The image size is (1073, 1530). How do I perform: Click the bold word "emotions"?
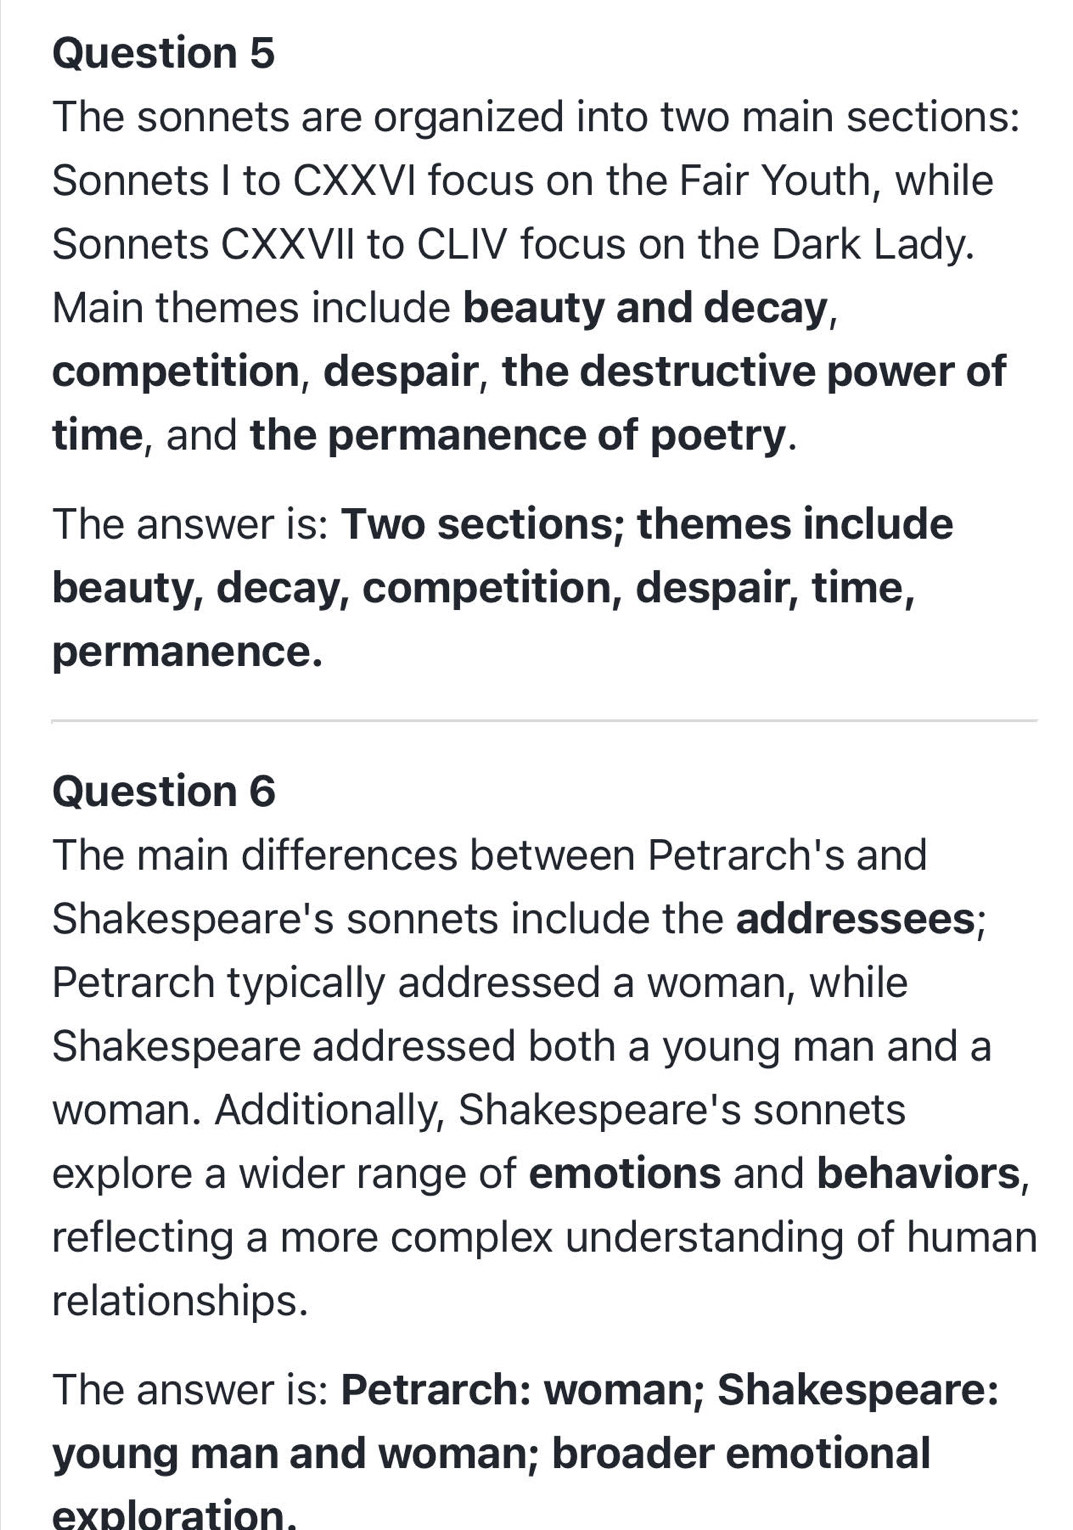coord(624,1173)
